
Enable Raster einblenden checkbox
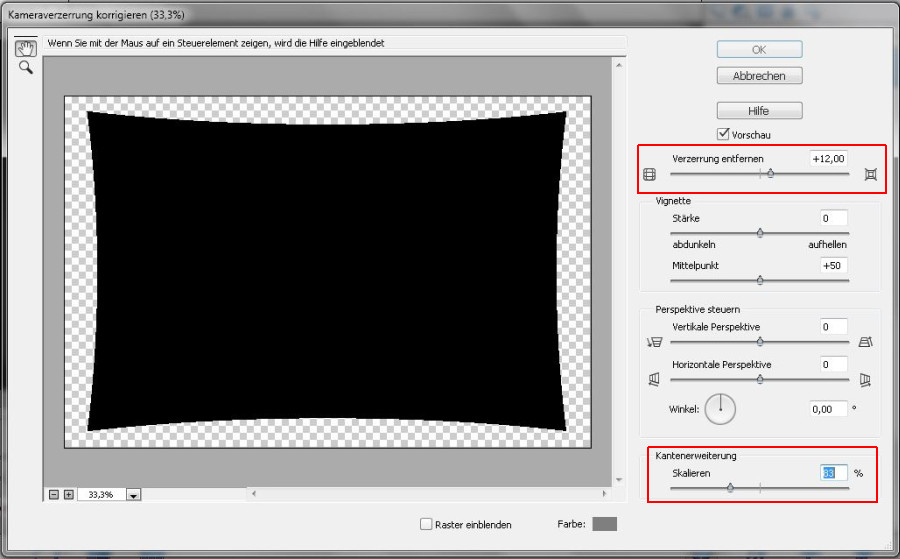pyautogui.click(x=426, y=524)
